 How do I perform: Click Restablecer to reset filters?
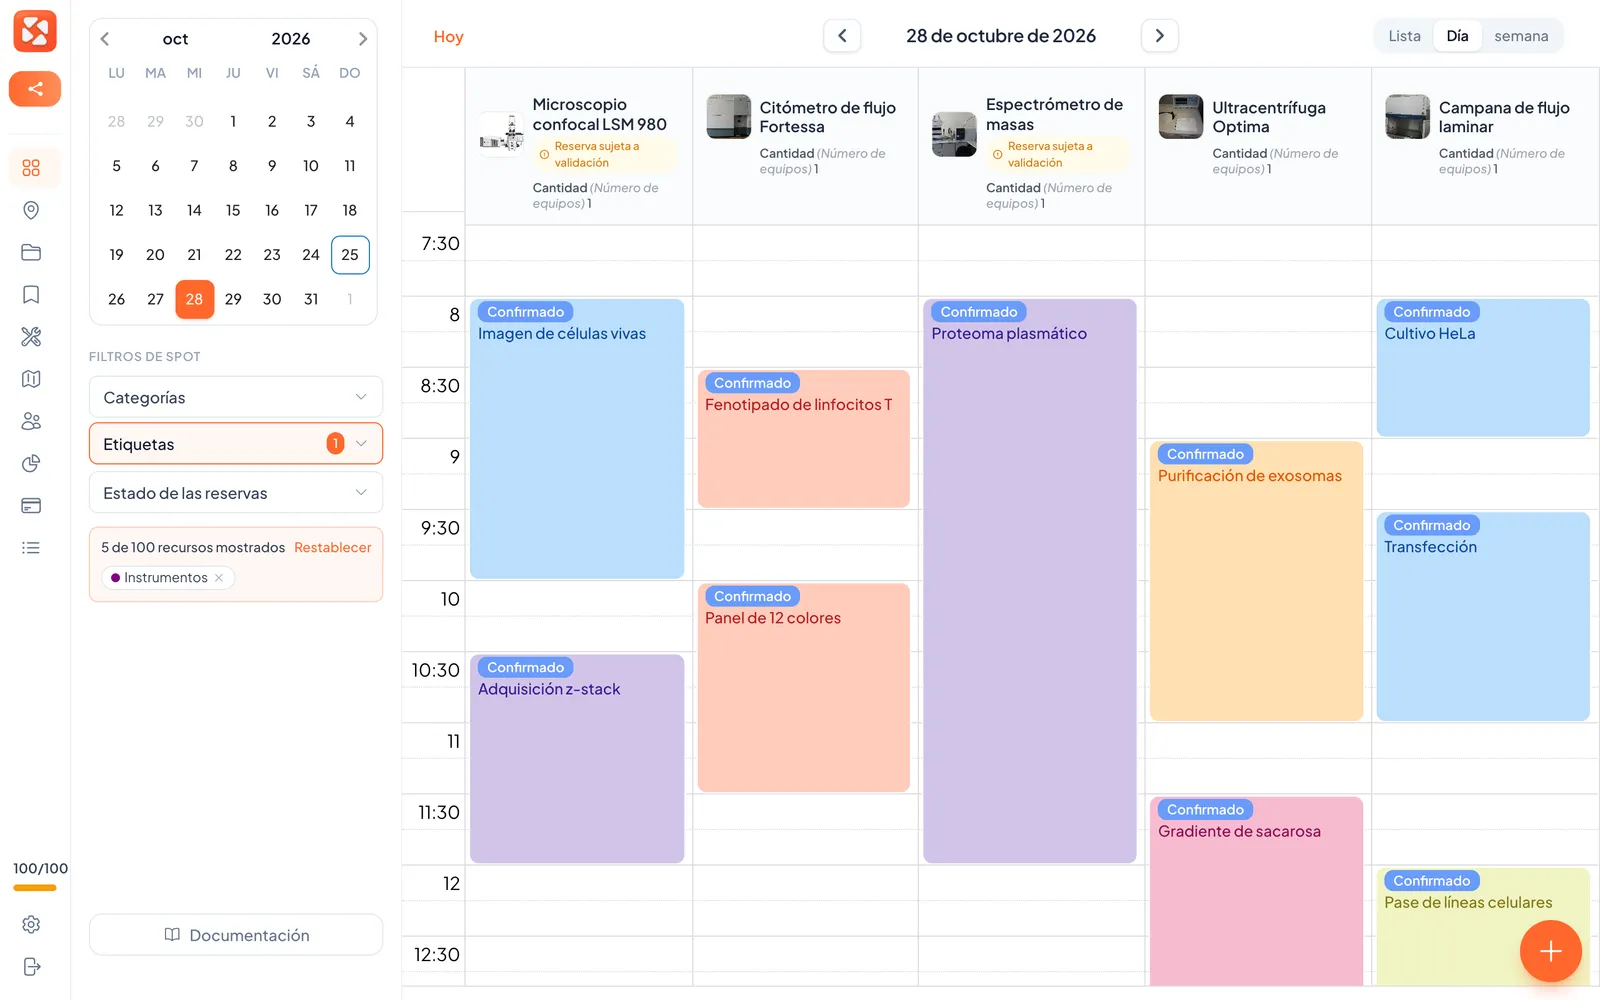(x=332, y=547)
